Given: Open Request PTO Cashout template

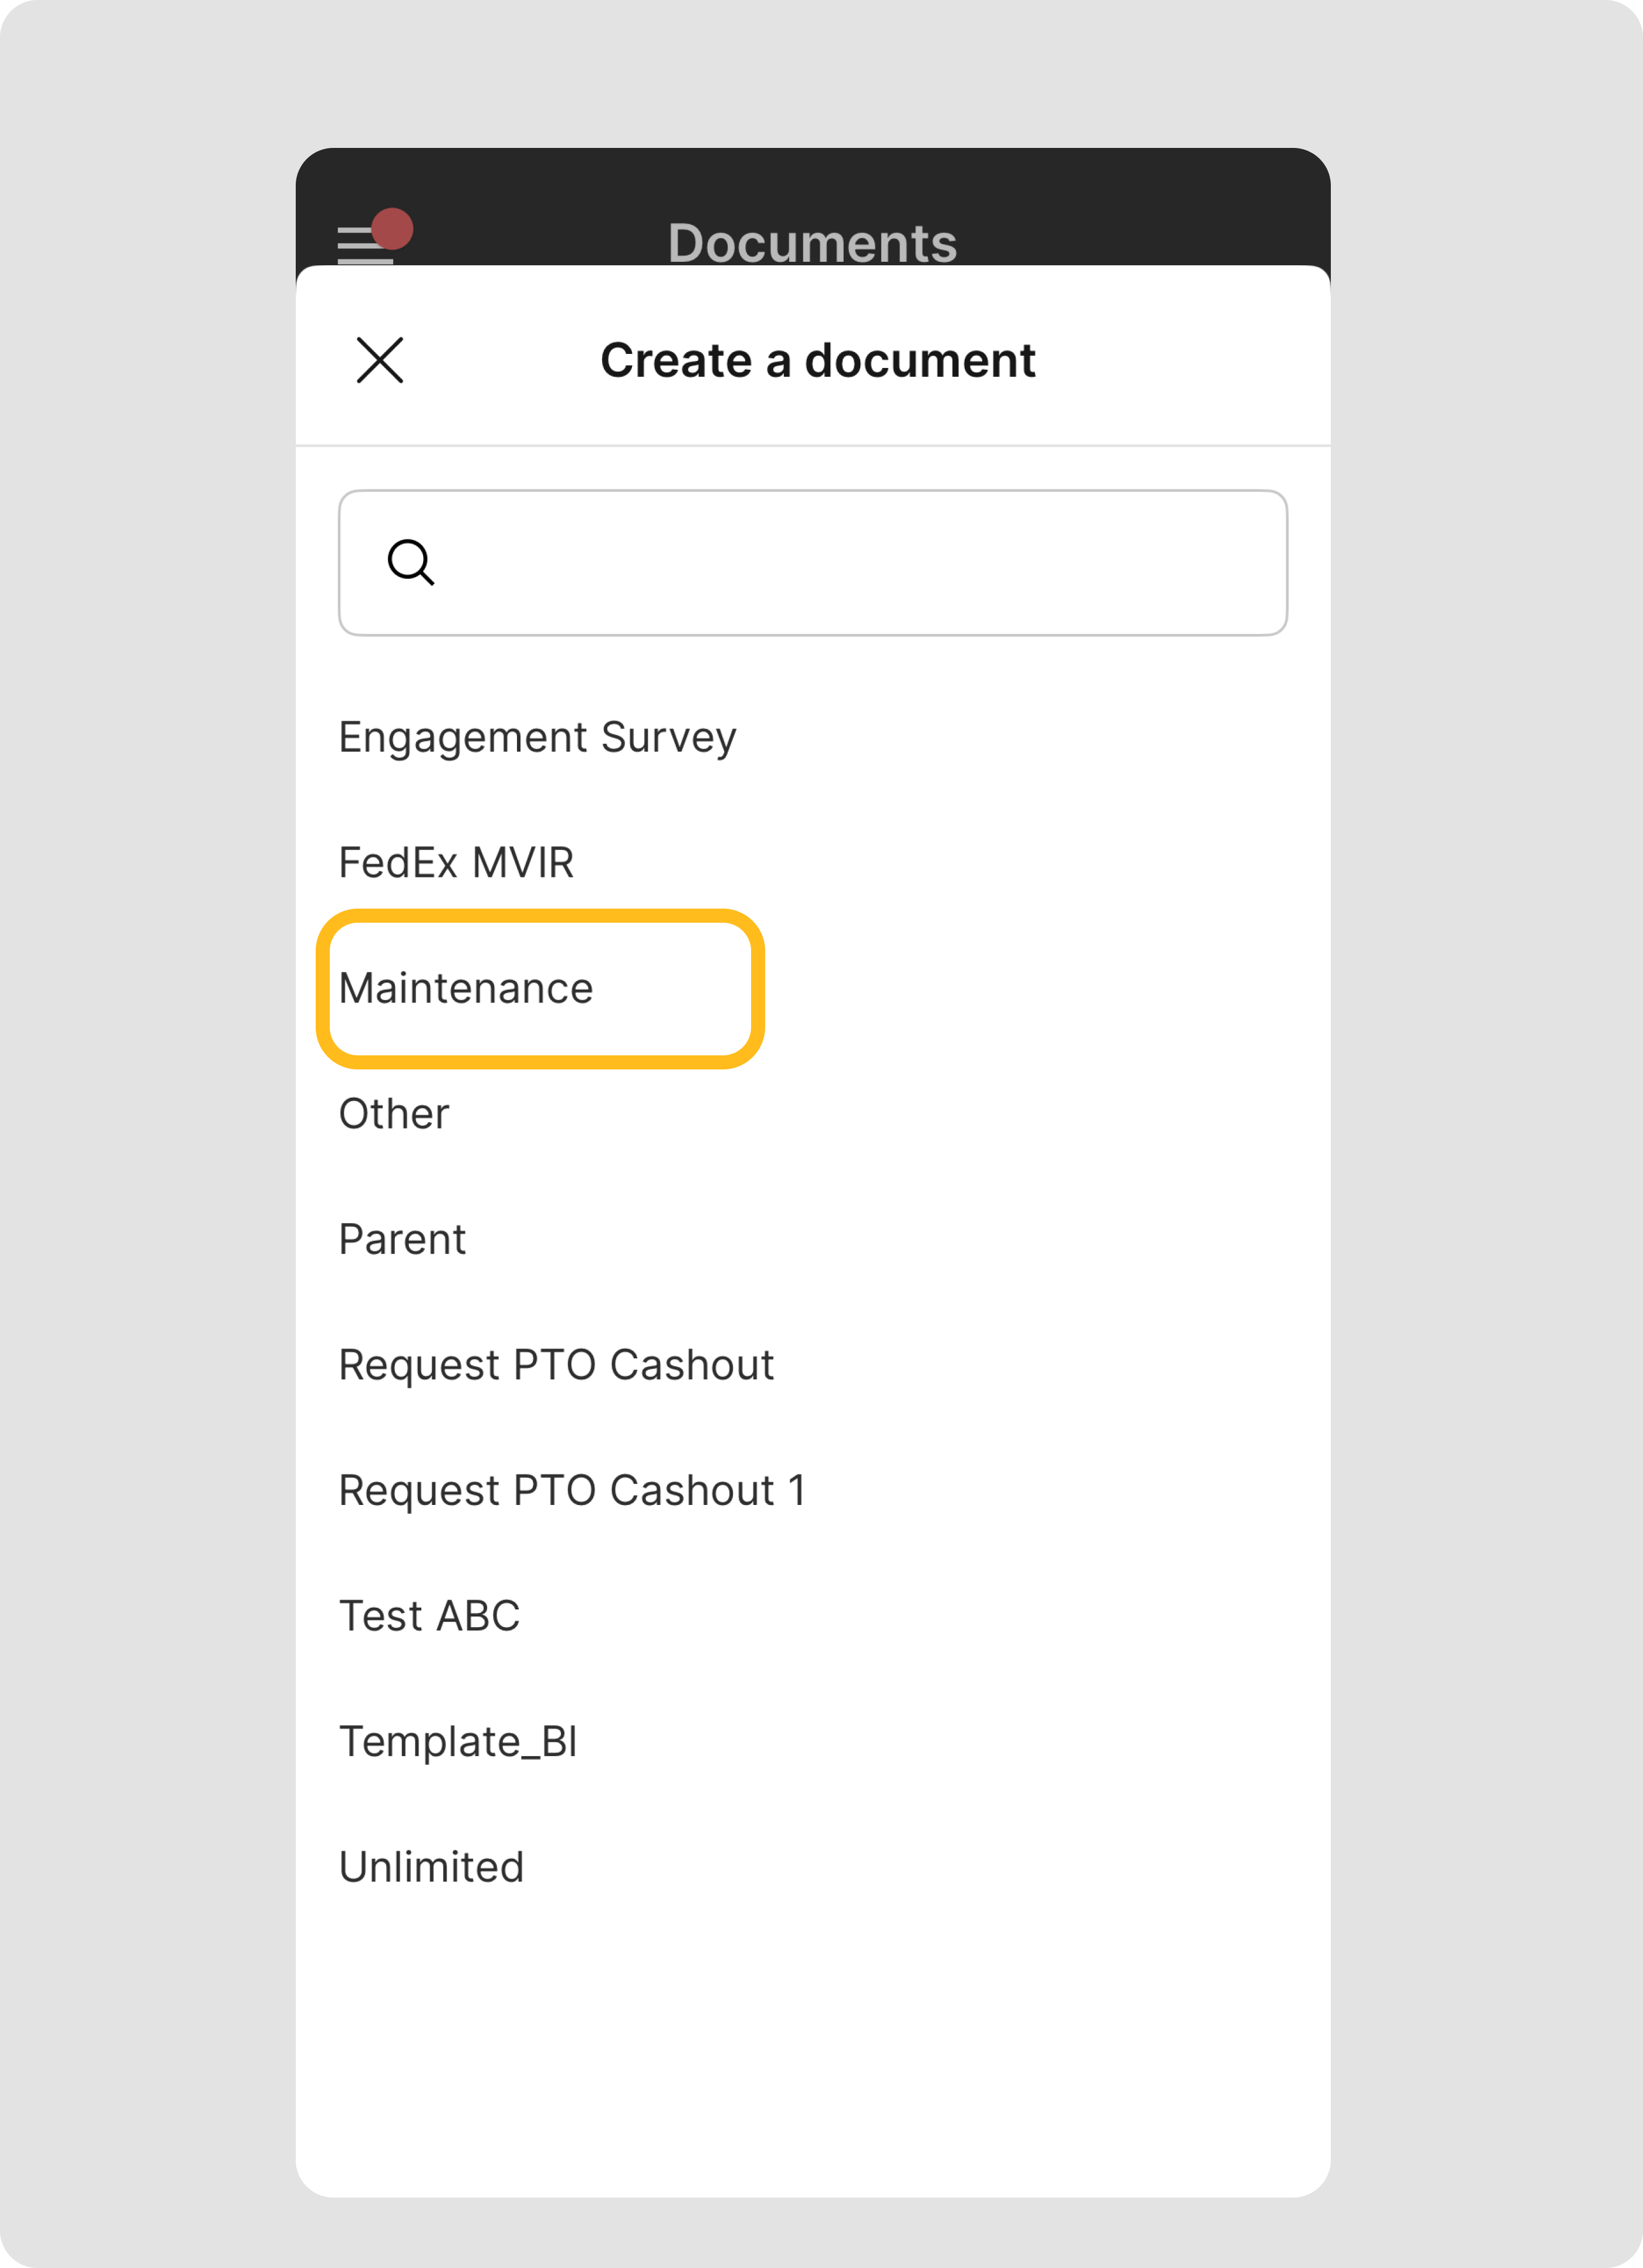Looking at the screenshot, I should point(556,1364).
